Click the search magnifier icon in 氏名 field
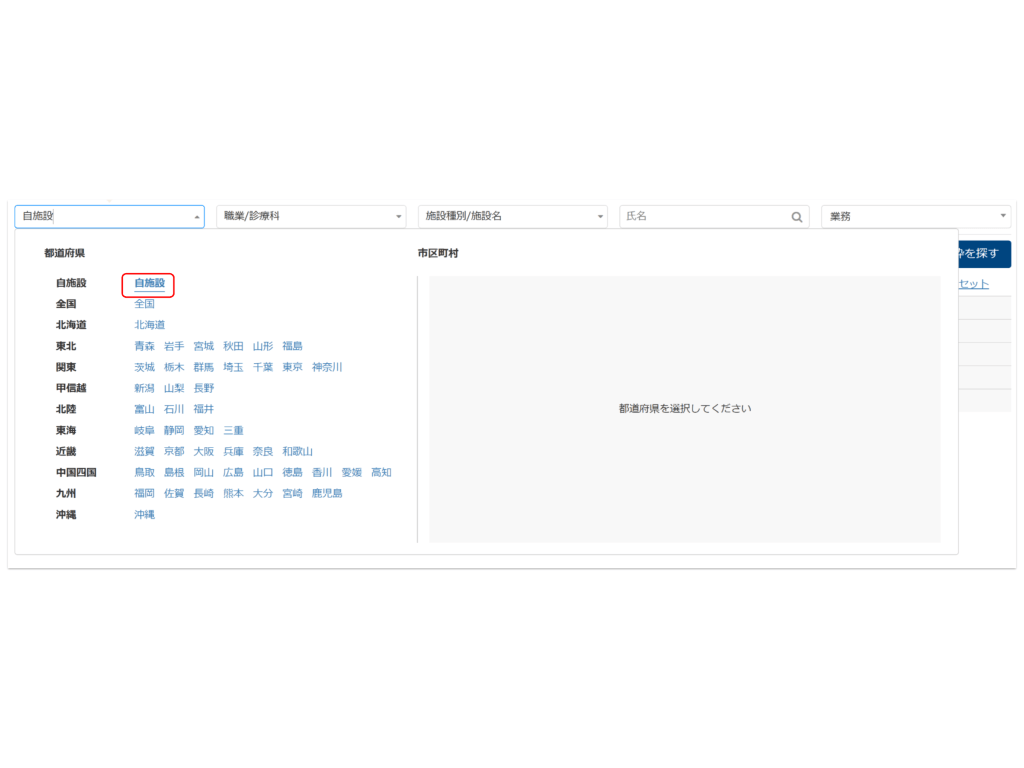Viewport: 1024px width, 768px height. coord(797,217)
